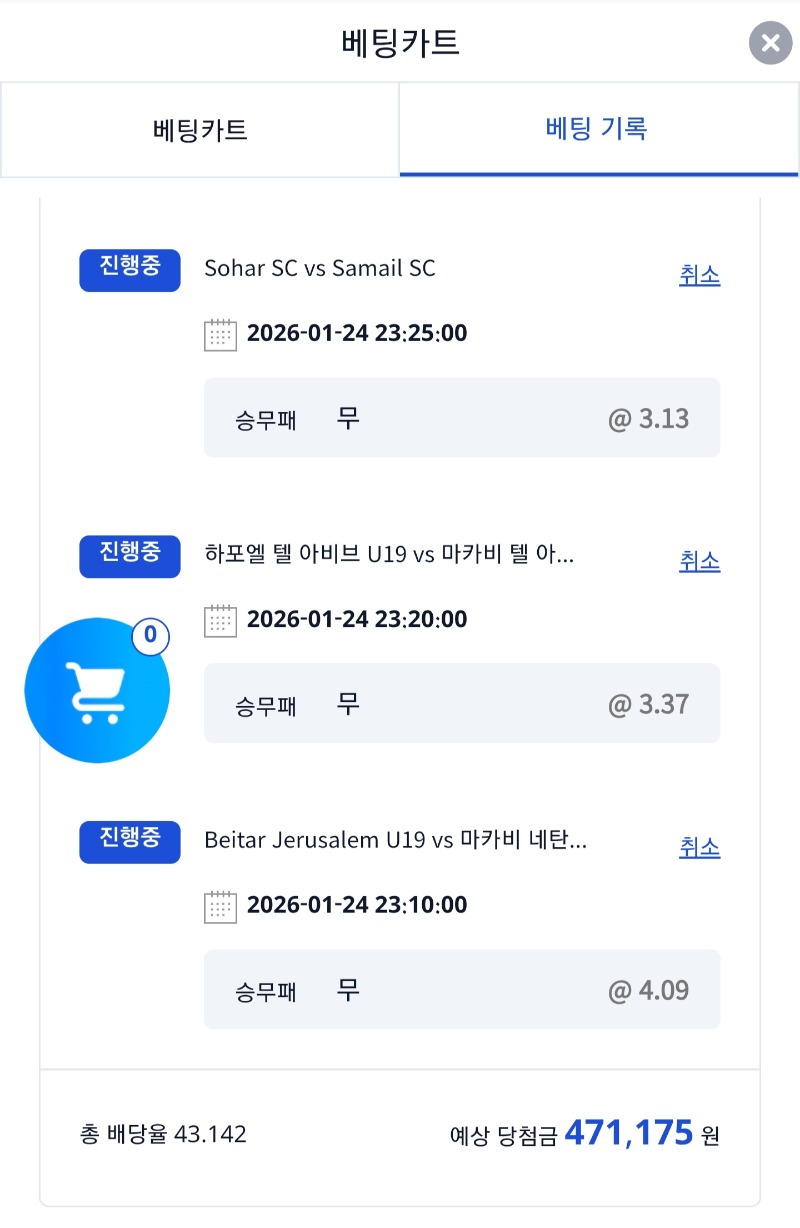Open Sohar SC vs Samail SC match title
Screen dimensions: 800x1228
320,268
